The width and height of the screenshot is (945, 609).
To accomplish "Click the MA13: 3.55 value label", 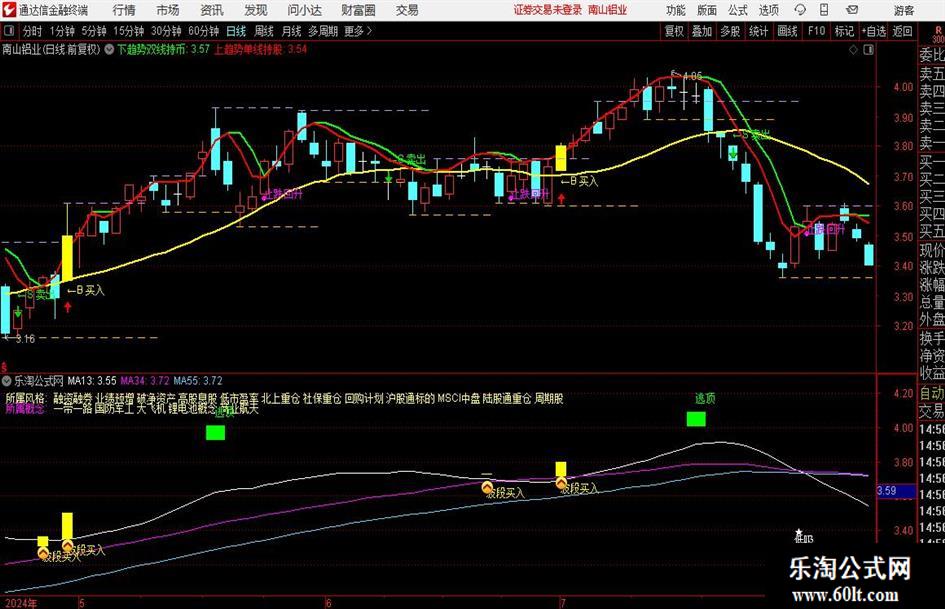I will pyautogui.click(x=92, y=381).
